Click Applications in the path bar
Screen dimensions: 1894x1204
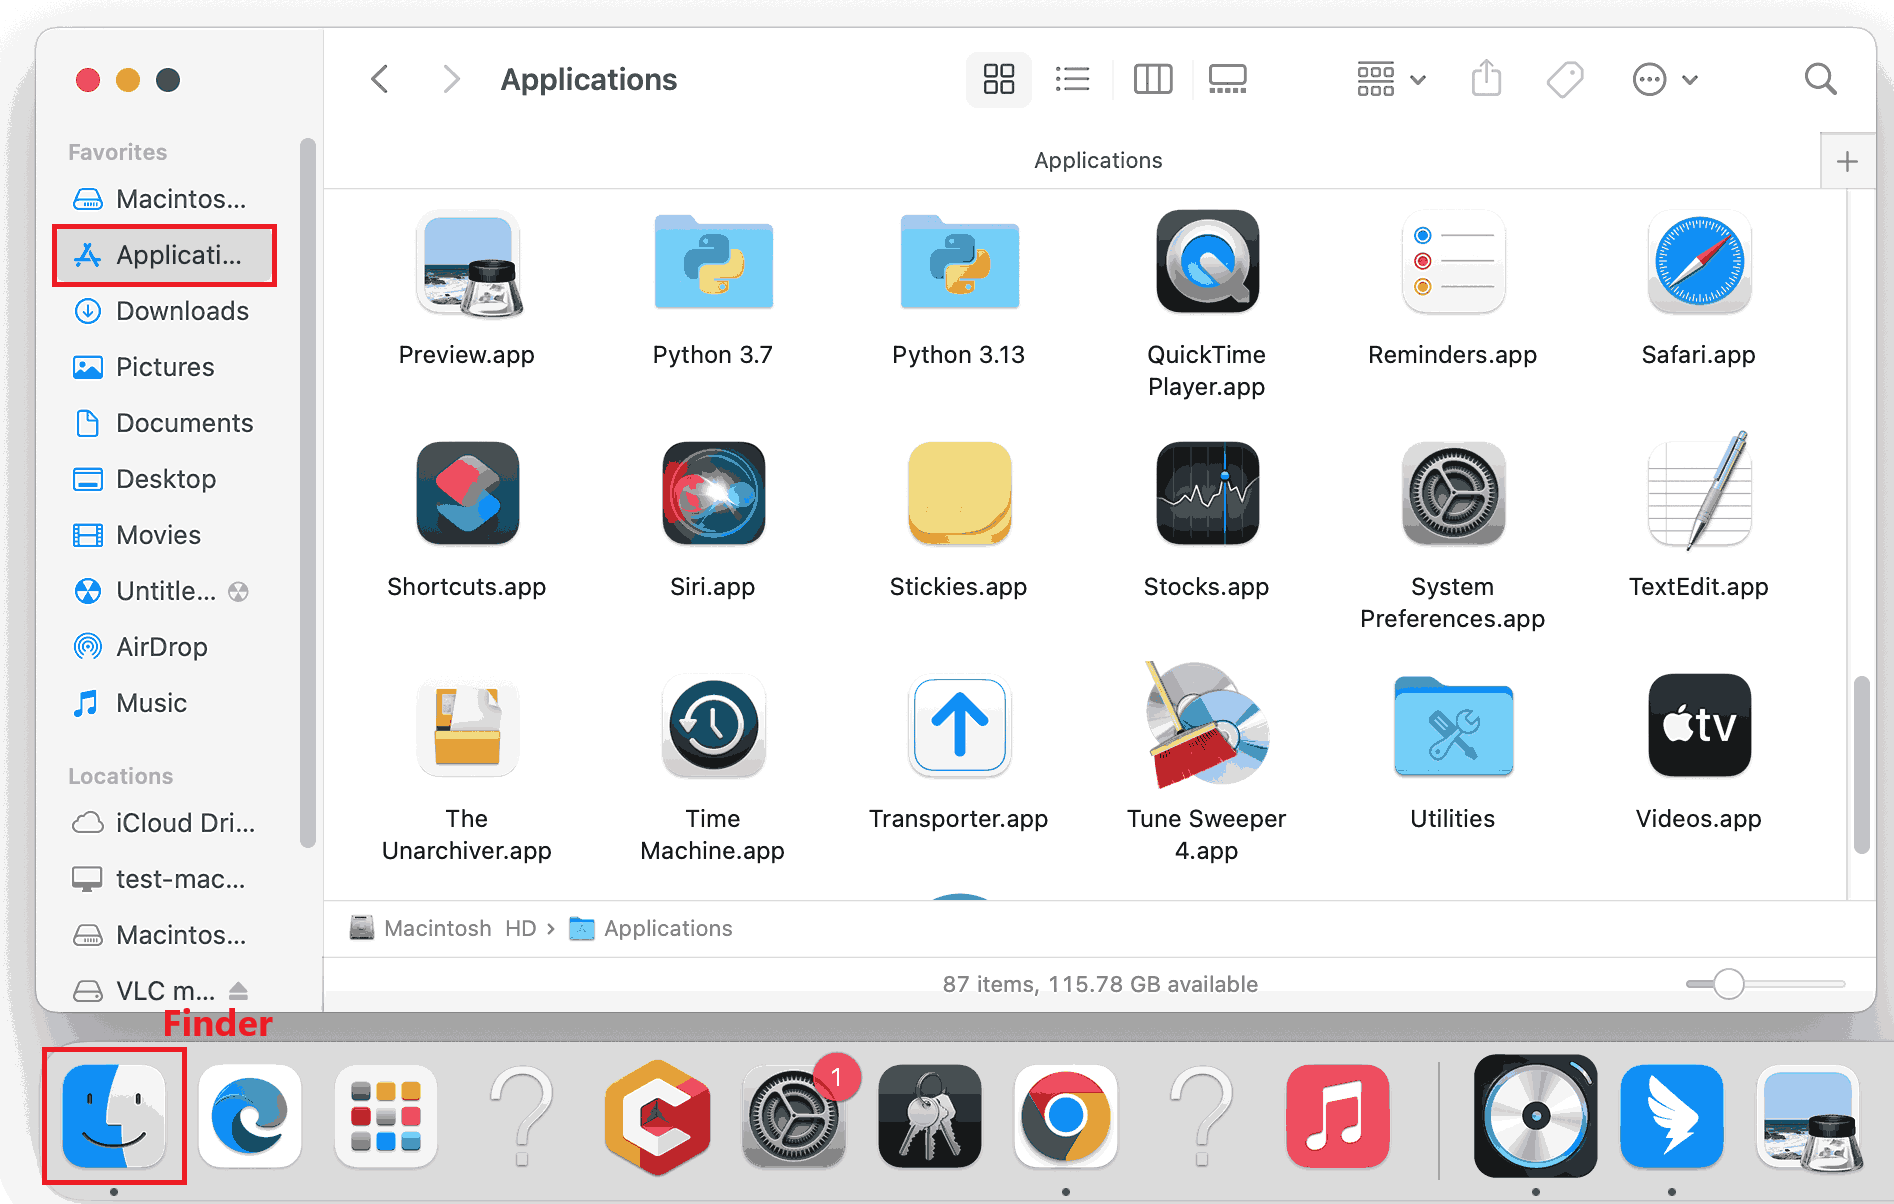pyautogui.click(x=651, y=929)
